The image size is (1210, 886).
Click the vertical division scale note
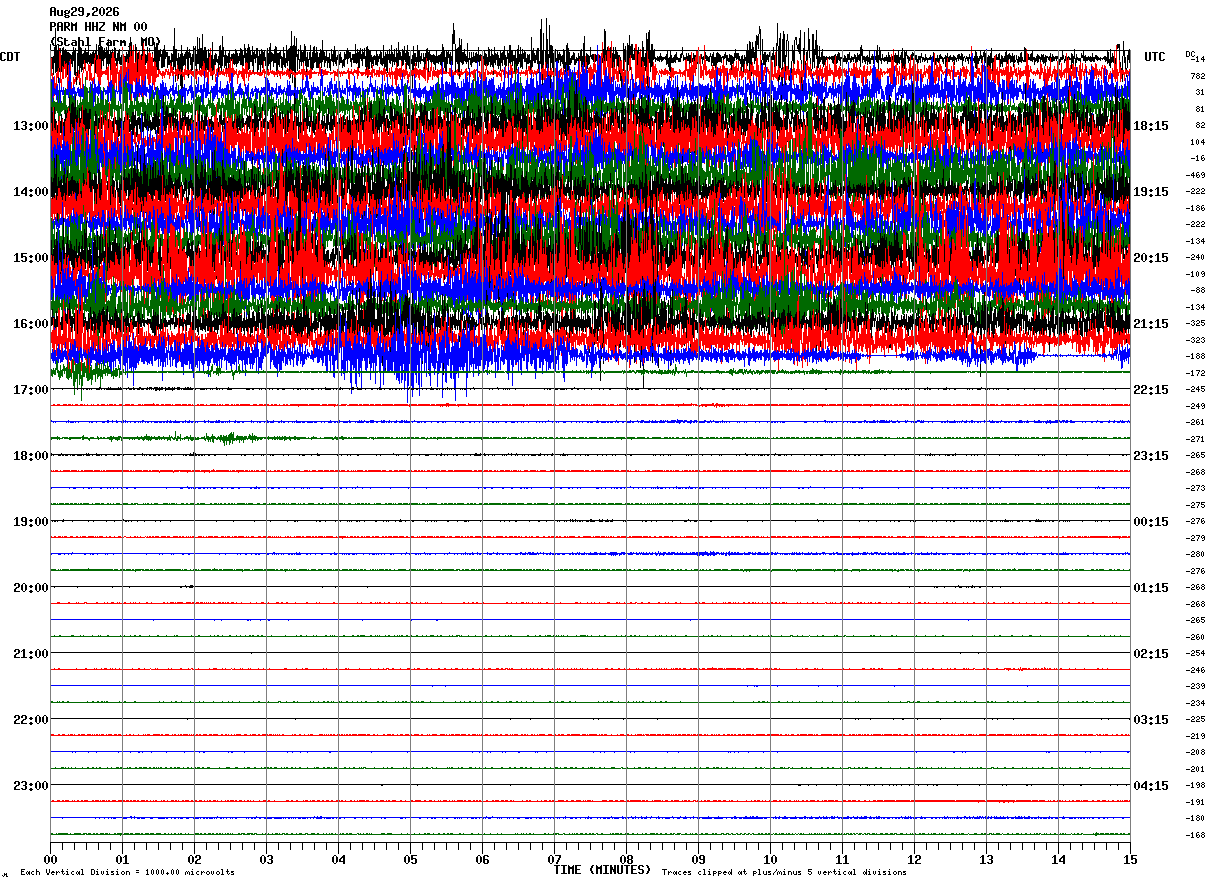127,873
